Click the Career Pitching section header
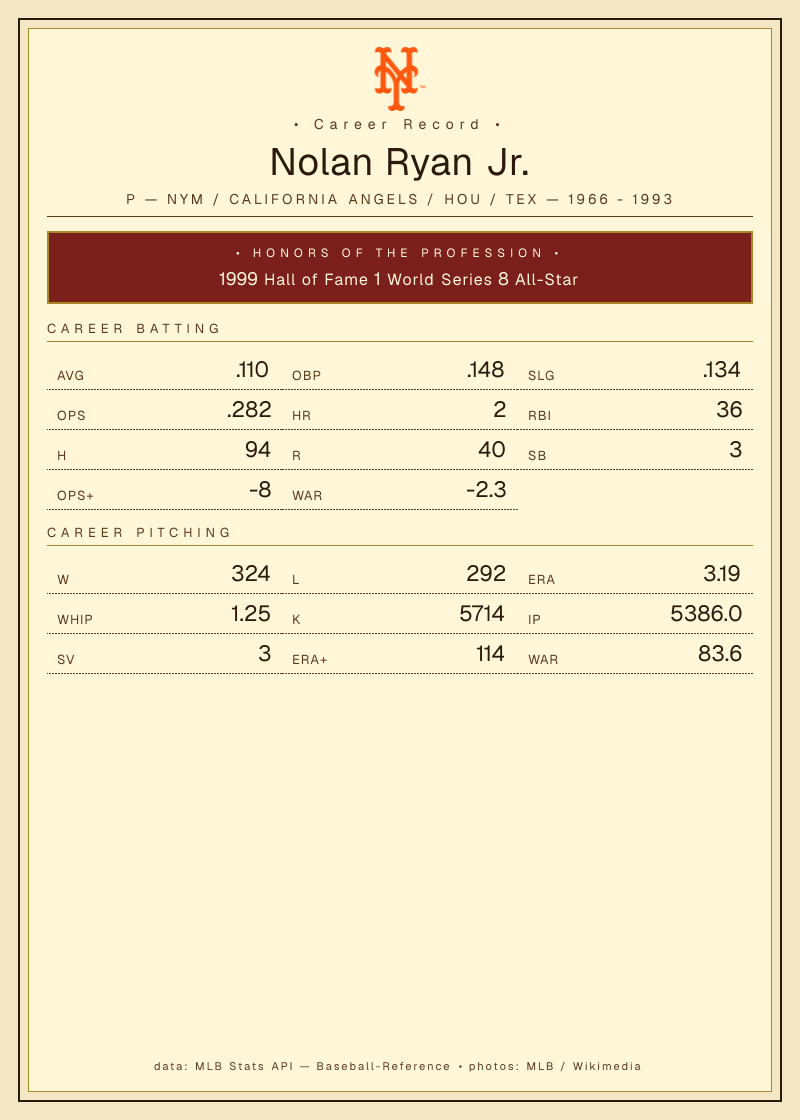 (x=140, y=533)
